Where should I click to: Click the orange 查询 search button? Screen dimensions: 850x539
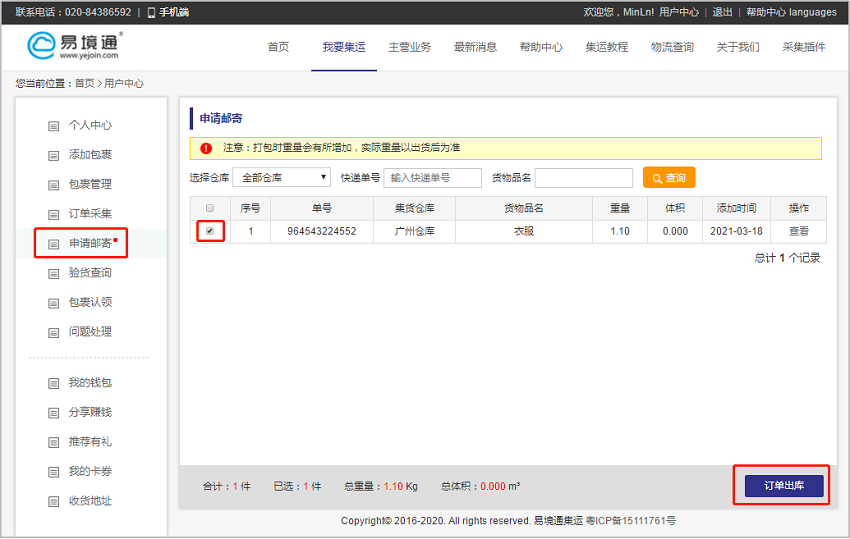coord(668,178)
